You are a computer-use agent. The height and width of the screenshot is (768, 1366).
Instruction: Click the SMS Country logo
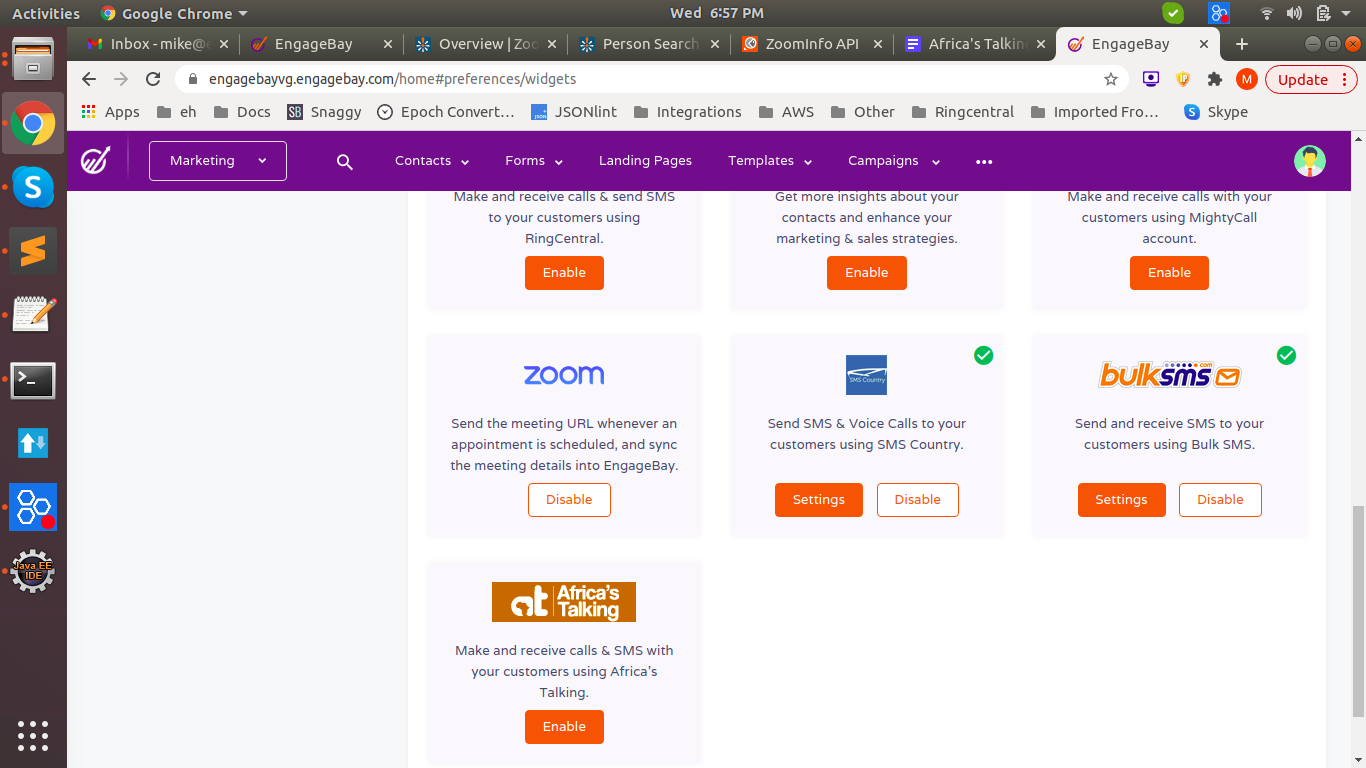pos(866,375)
